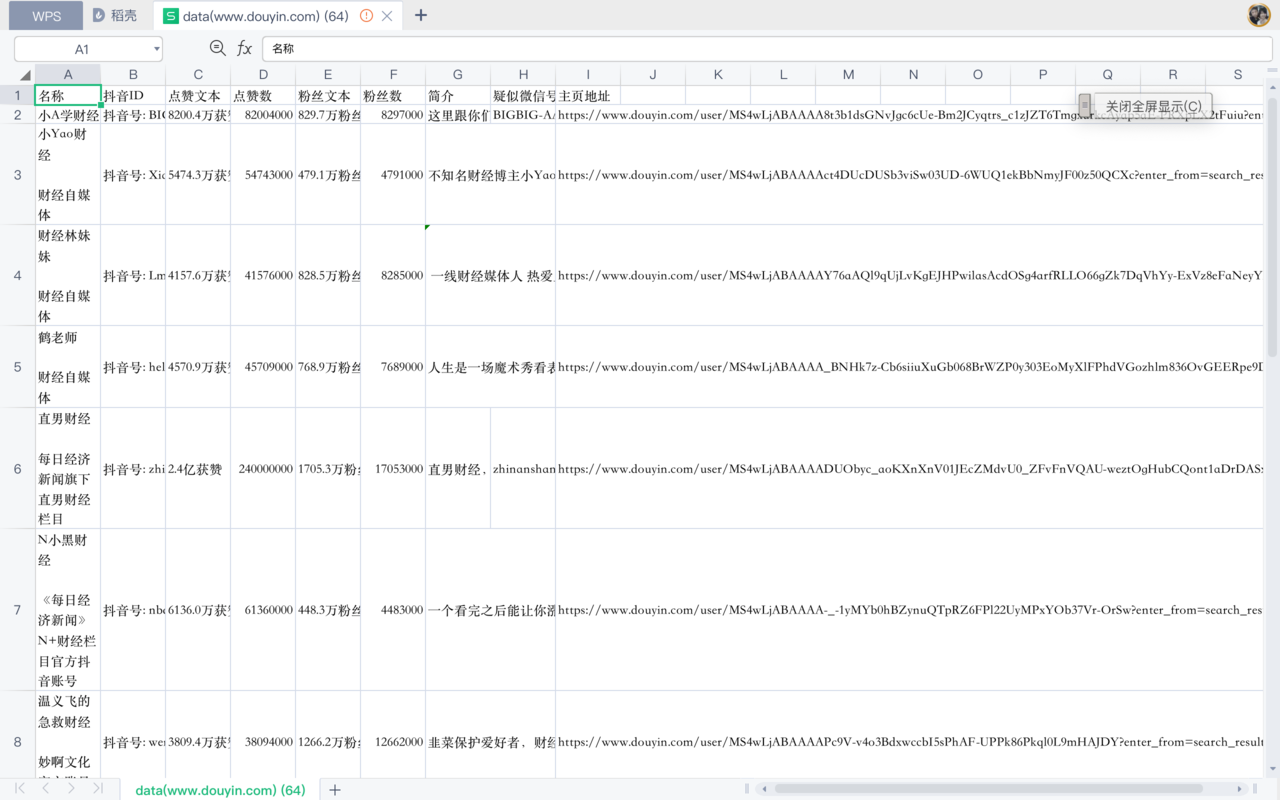Click the 关闭全屏显示(C) button
Screen dimensions: 1280x800
pos(1153,106)
